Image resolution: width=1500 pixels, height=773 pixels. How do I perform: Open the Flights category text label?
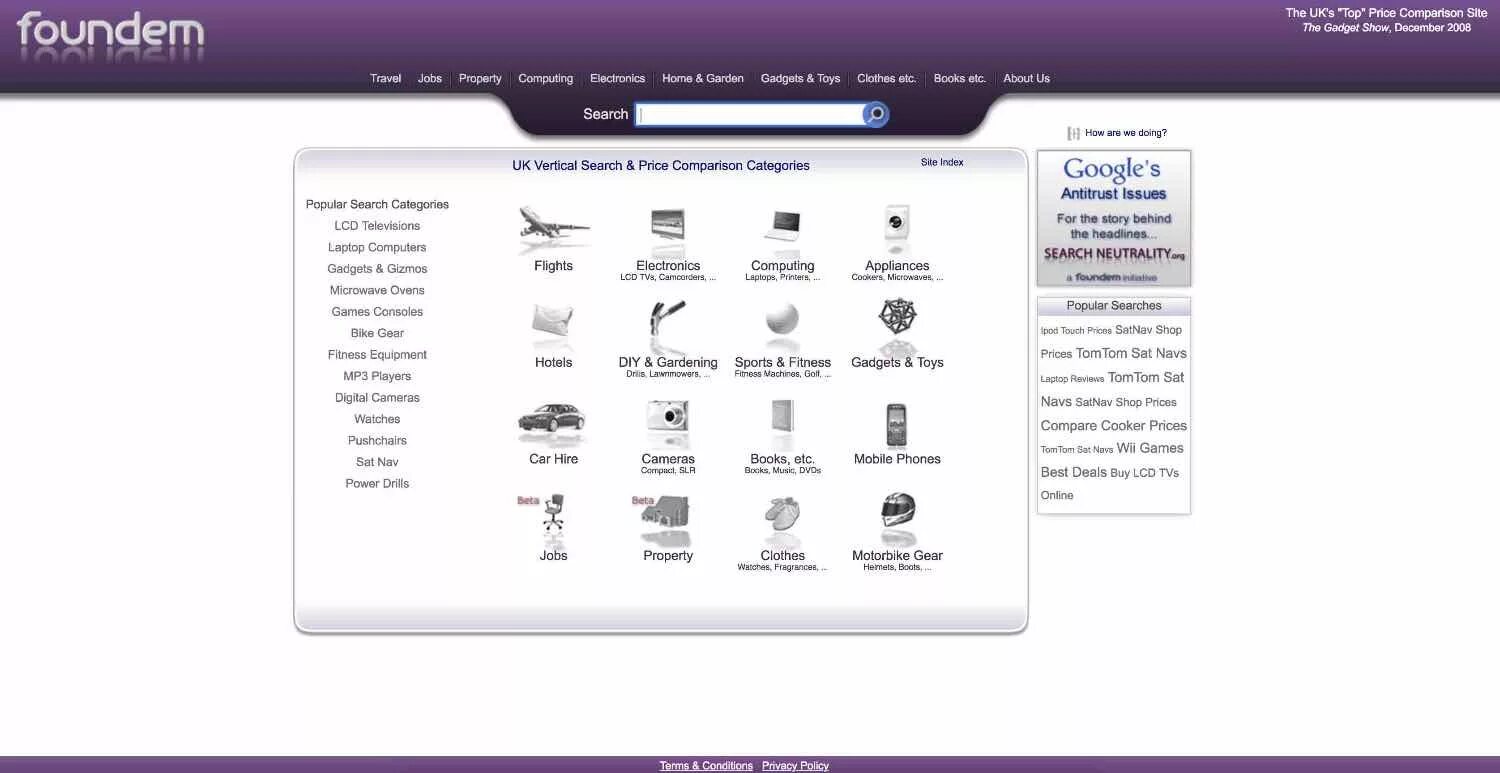coord(553,266)
